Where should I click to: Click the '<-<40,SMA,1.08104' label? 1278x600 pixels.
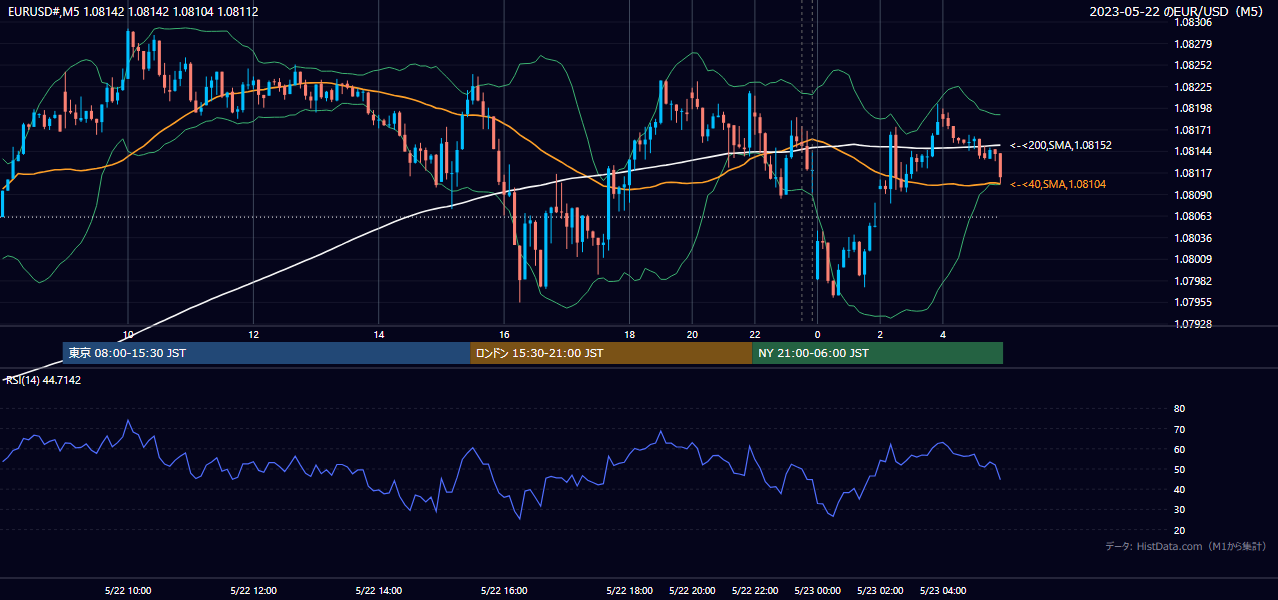click(1058, 184)
